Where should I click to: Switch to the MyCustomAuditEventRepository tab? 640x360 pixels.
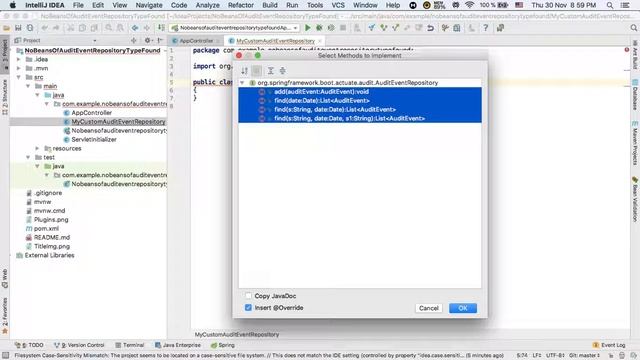coord(276,41)
